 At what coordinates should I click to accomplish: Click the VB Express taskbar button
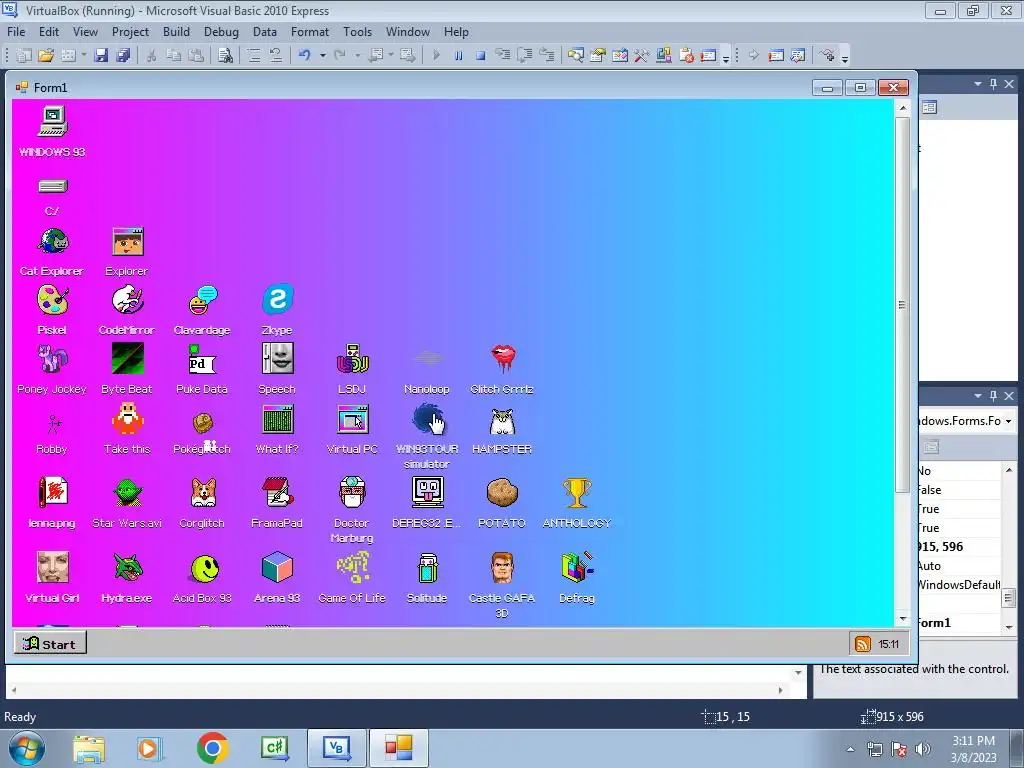(336, 748)
